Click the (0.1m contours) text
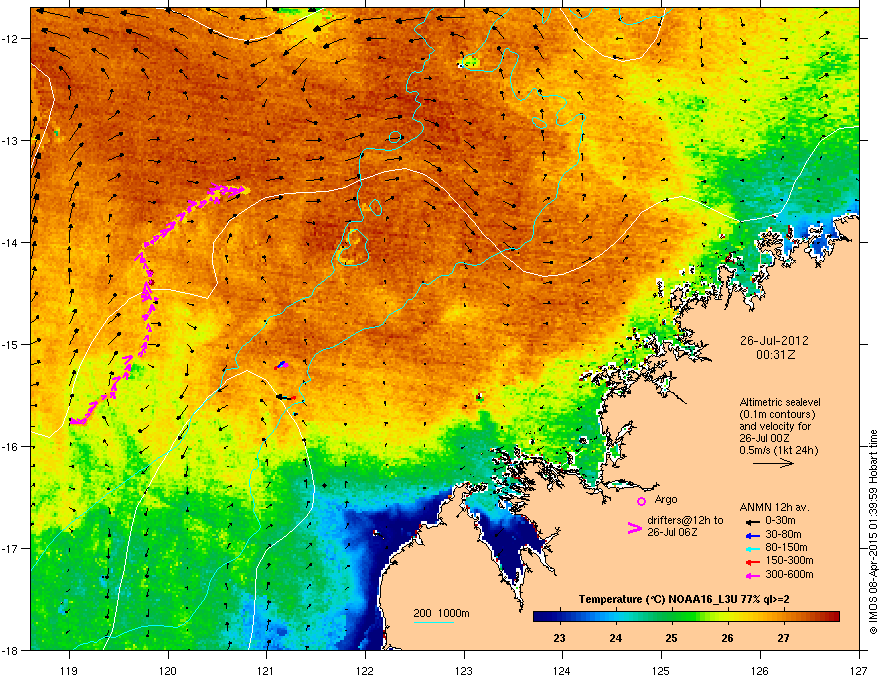Screen dimensions: 880x680 click(x=777, y=415)
